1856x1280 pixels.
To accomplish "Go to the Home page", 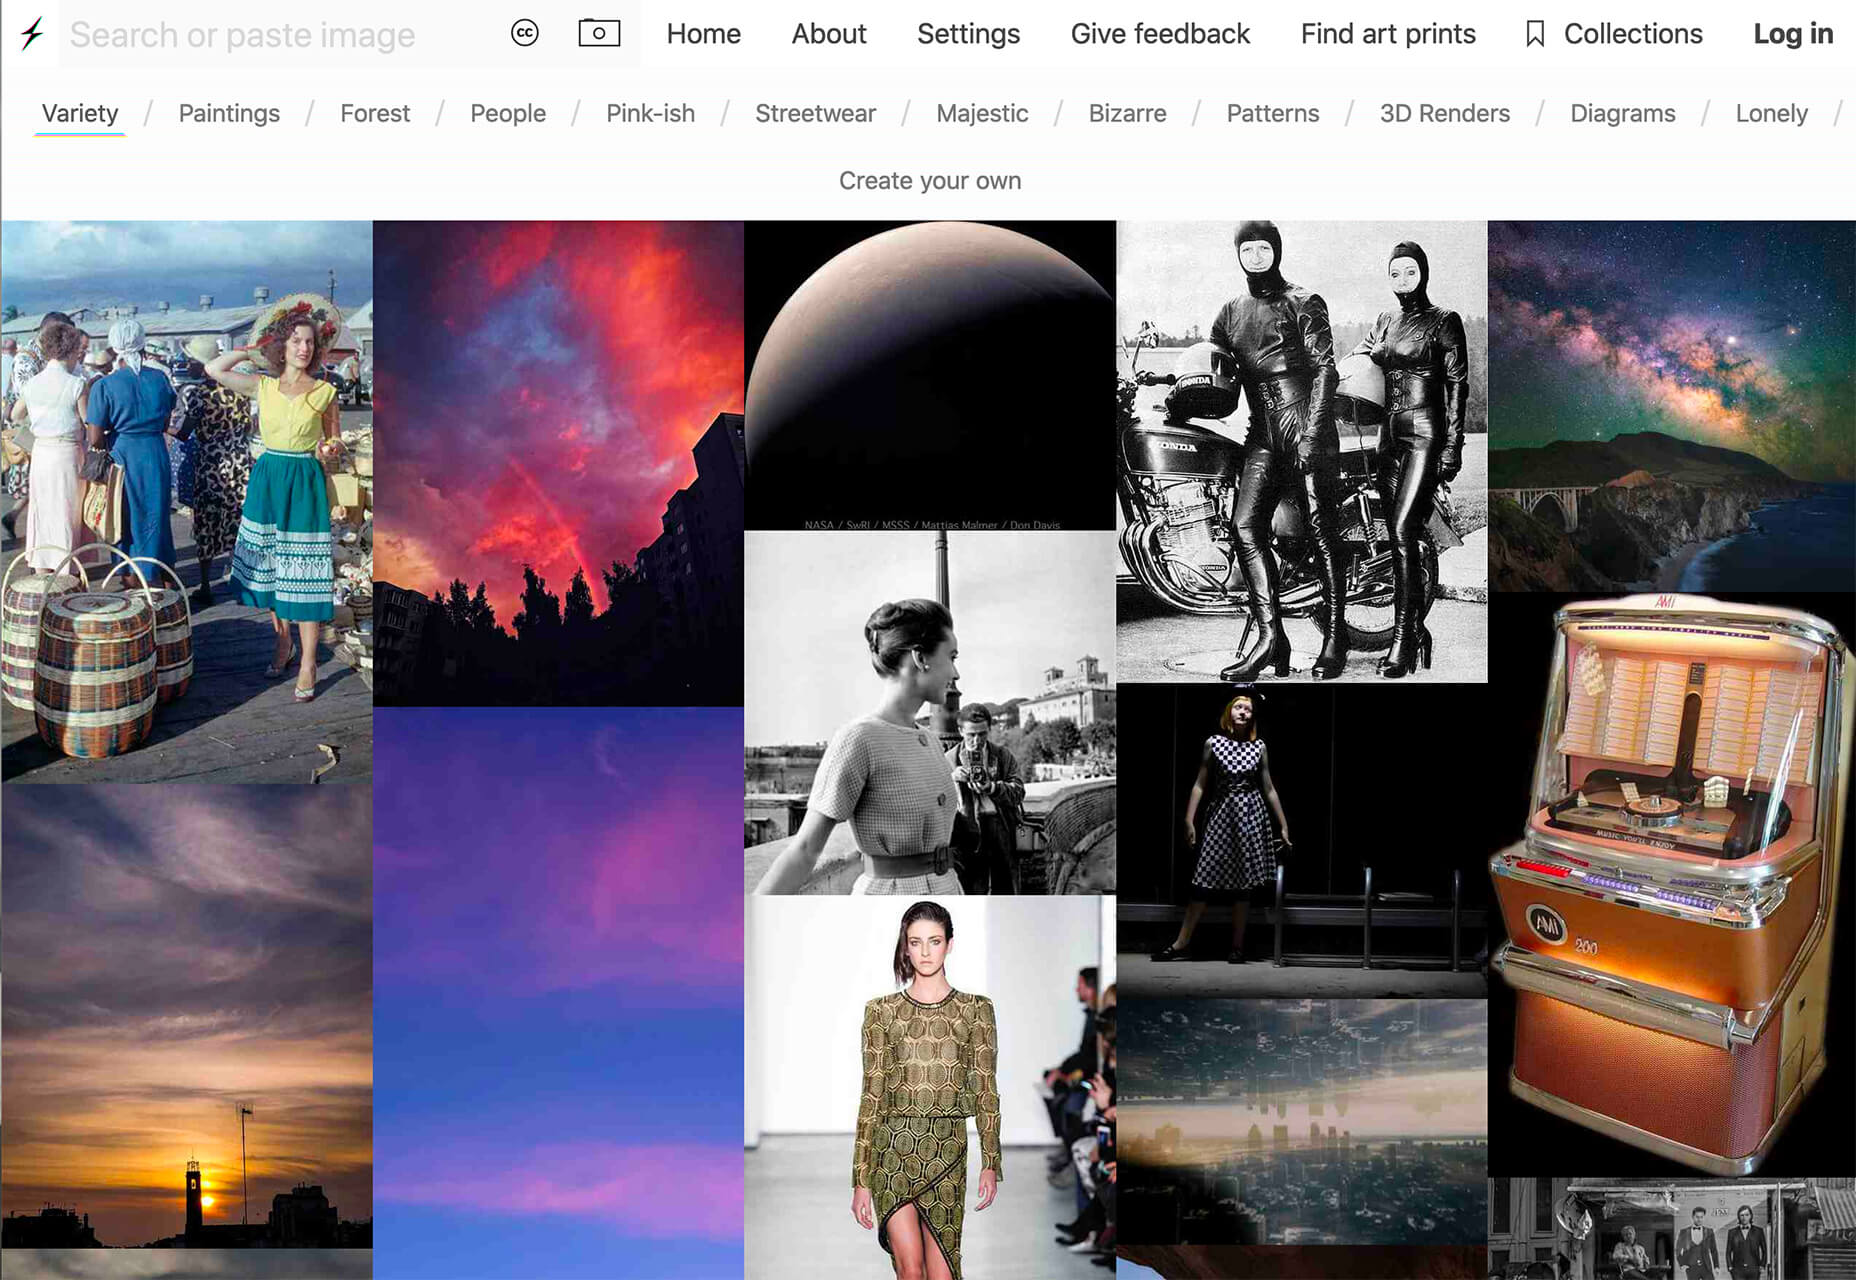I will click(x=703, y=34).
